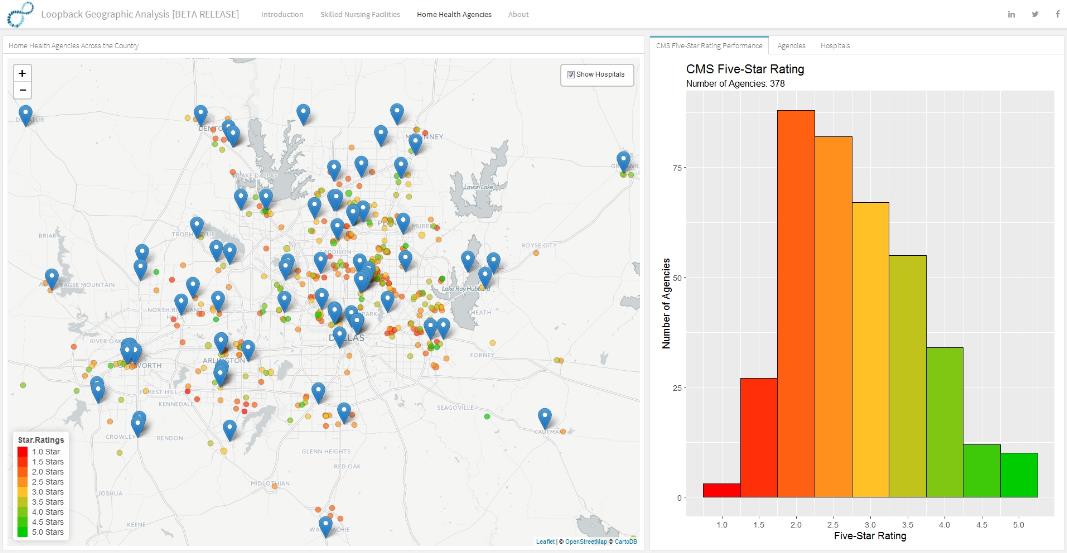The height and width of the screenshot is (553, 1067).
Task: Switch to the Agencies tab
Action: pos(791,45)
